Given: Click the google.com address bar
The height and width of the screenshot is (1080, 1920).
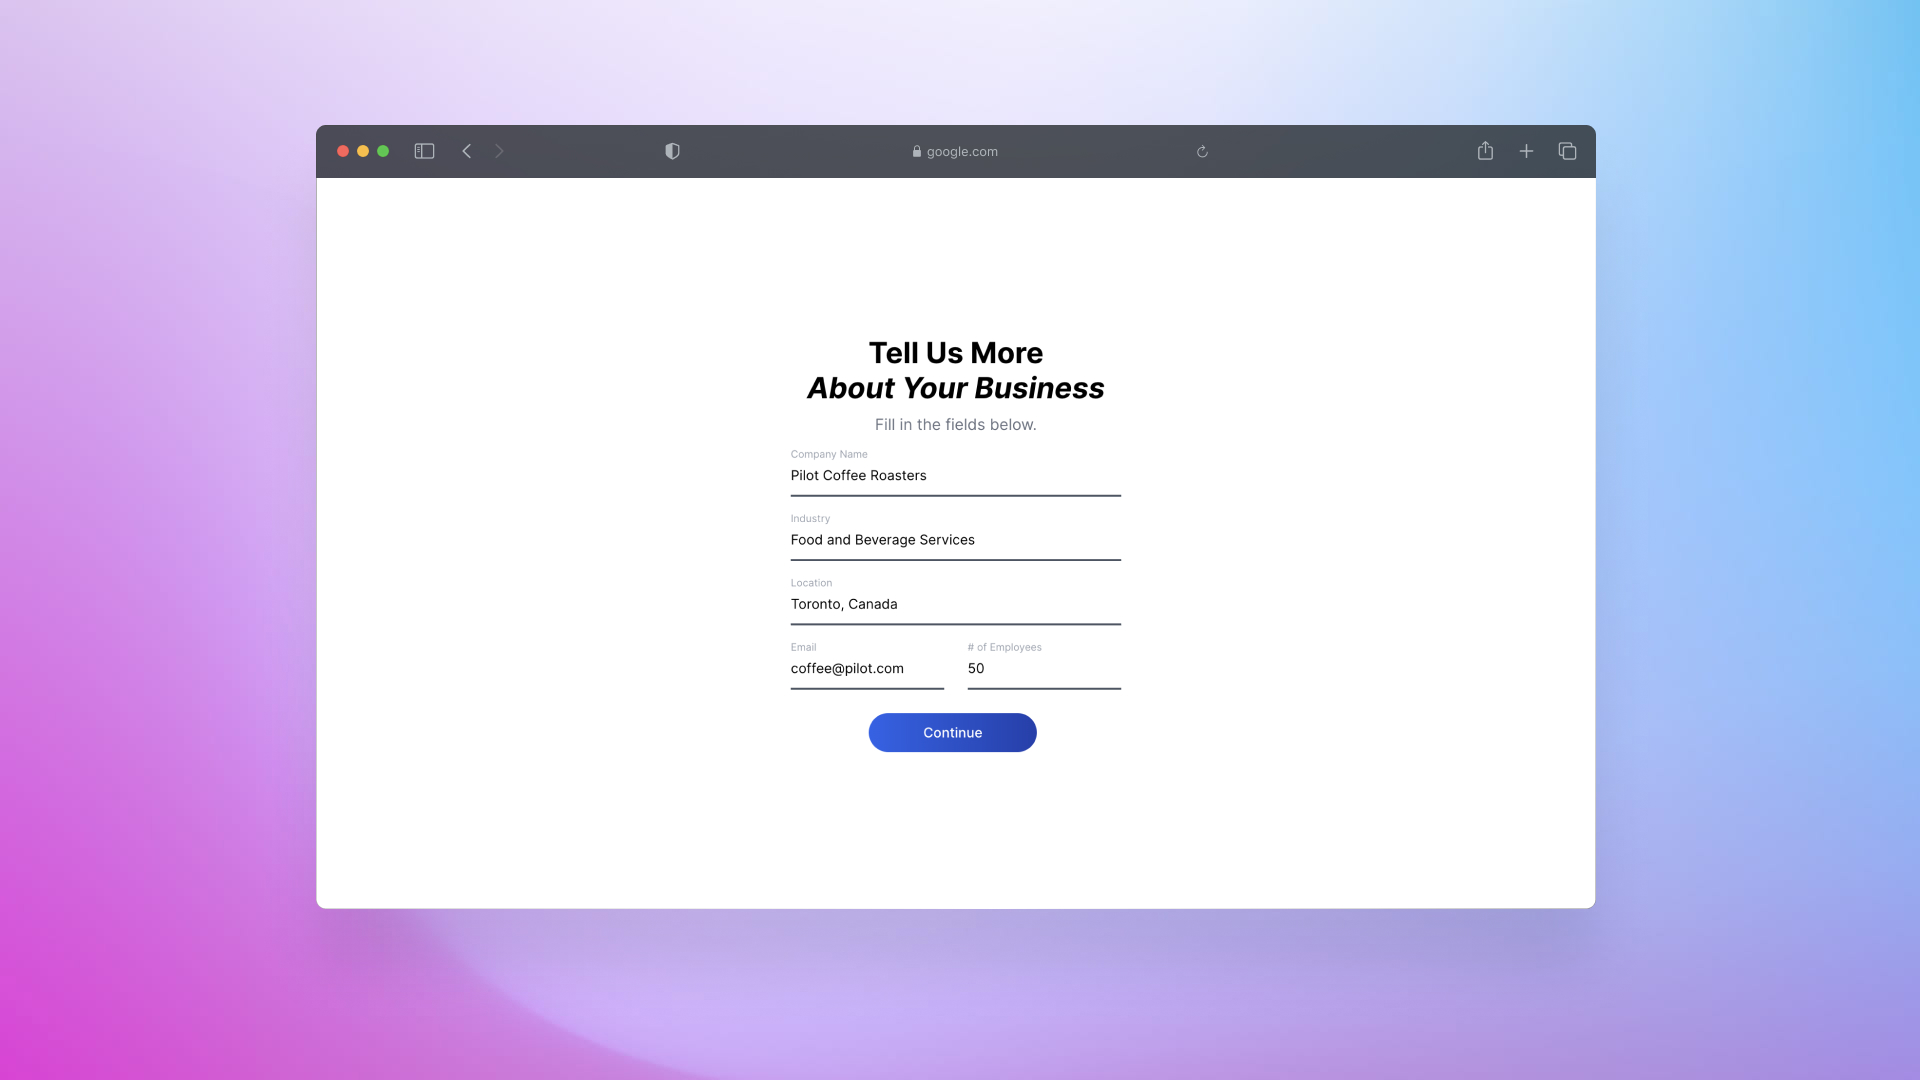Looking at the screenshot, I should [961, 152].
